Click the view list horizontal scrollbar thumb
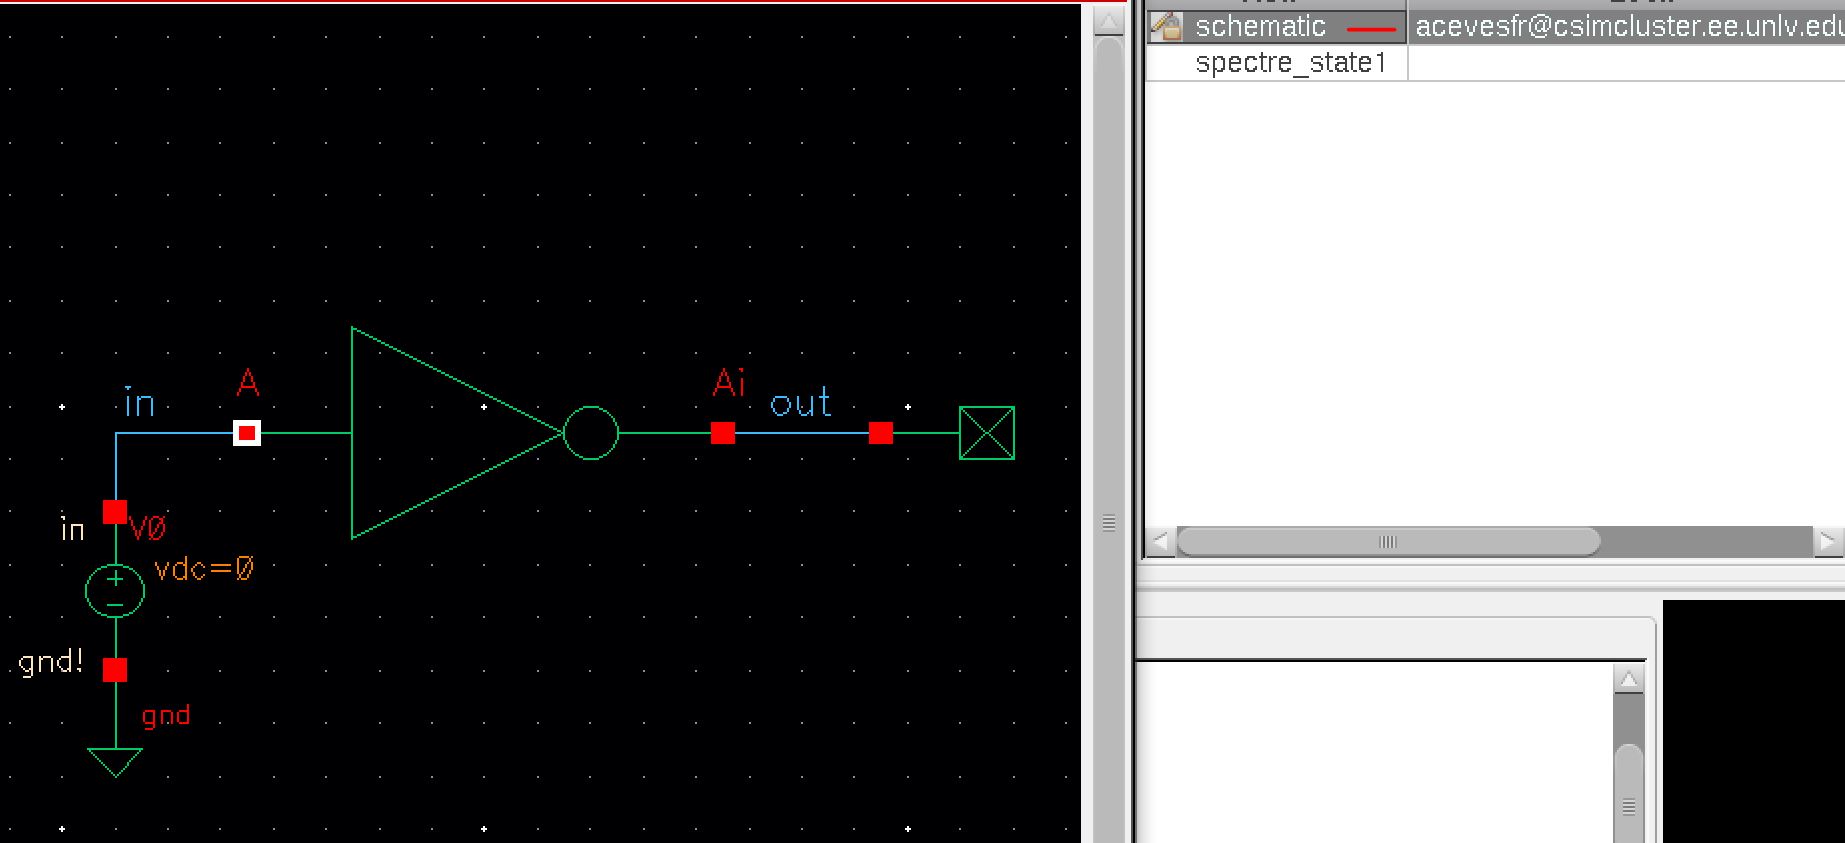 [x=1388, y=542]
